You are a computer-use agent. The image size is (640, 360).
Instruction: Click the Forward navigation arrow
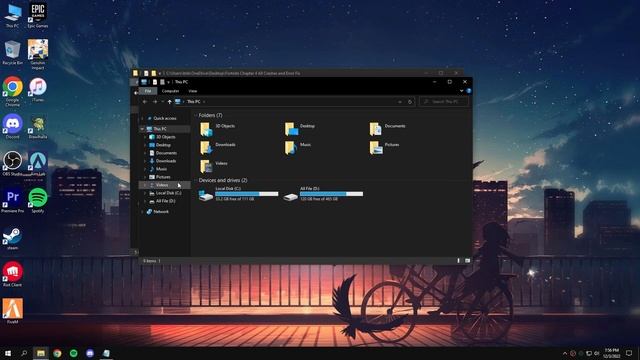point(155,102)
